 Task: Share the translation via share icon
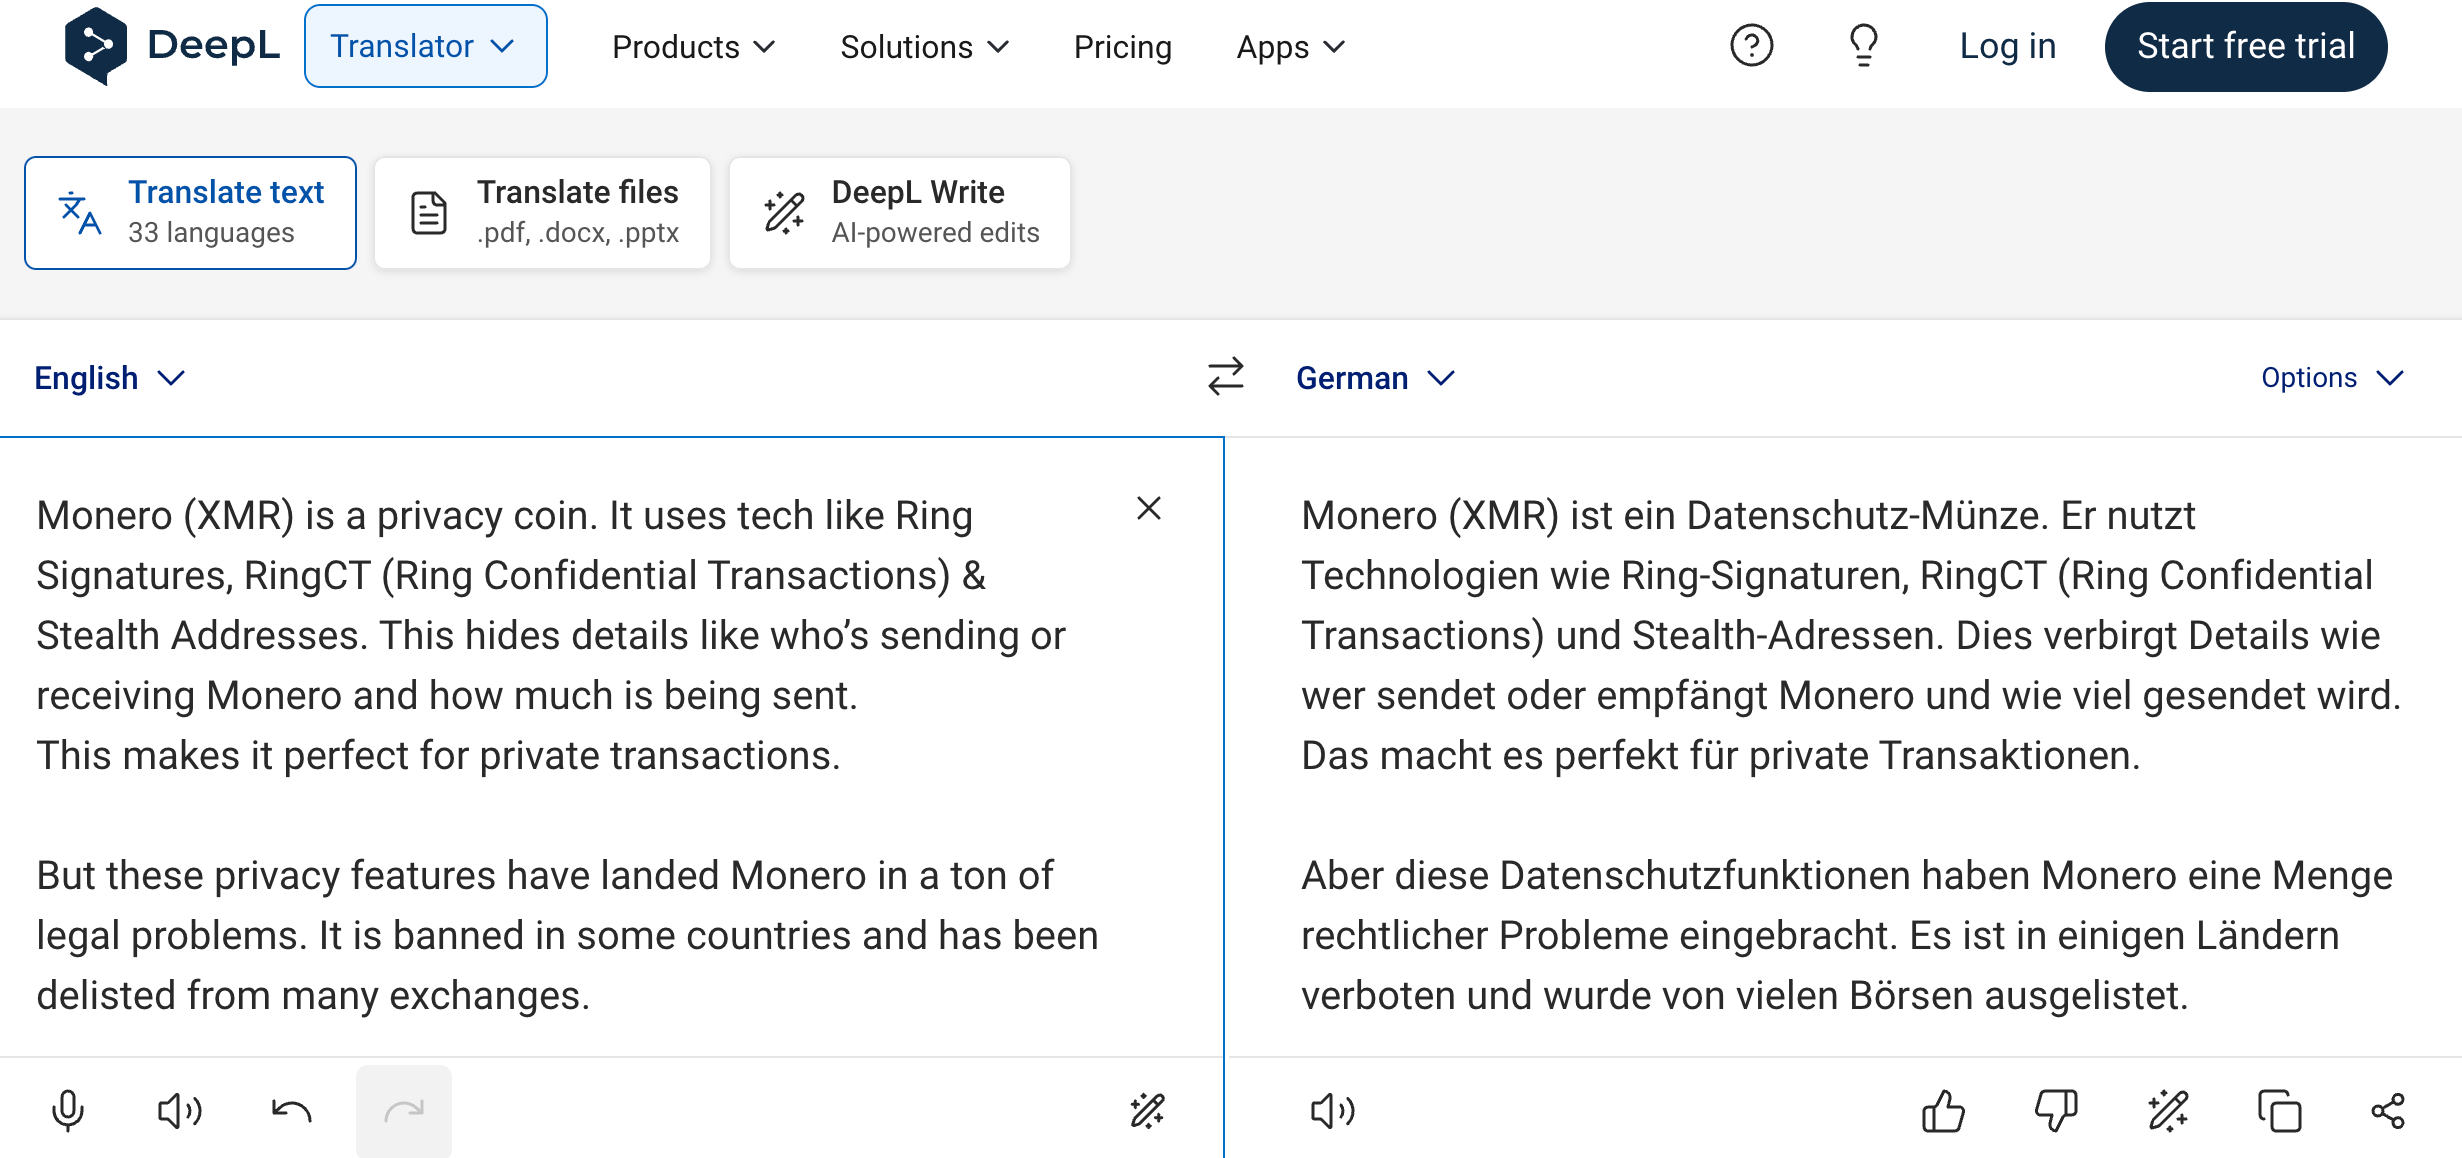2388,1111
